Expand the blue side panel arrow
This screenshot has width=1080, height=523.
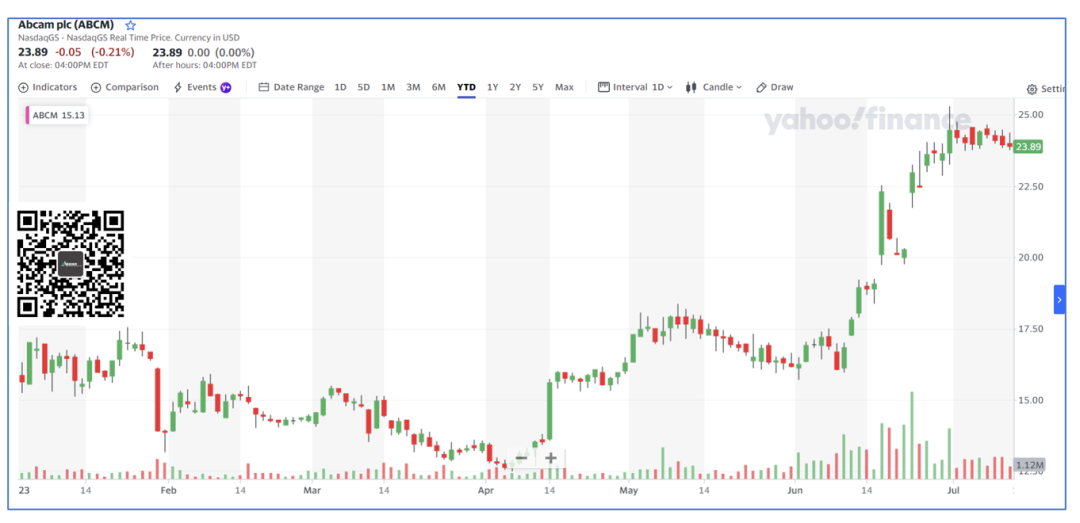coord(1059,299)
